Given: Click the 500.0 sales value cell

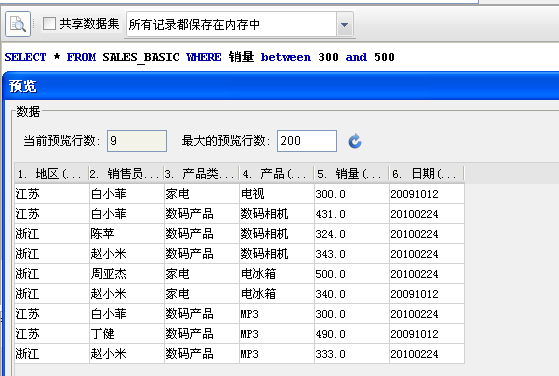Looking at the screenshot, I should (352, 274).
